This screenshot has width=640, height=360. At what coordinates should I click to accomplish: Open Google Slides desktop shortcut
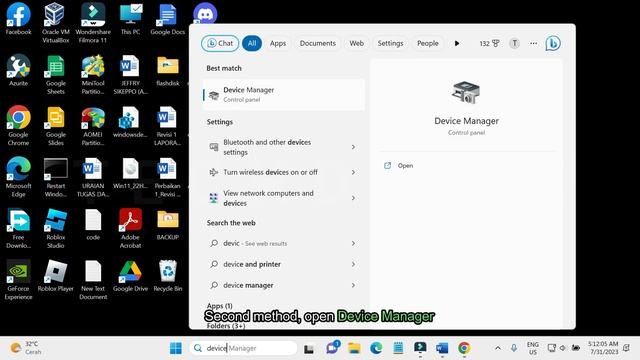[56, 126]
